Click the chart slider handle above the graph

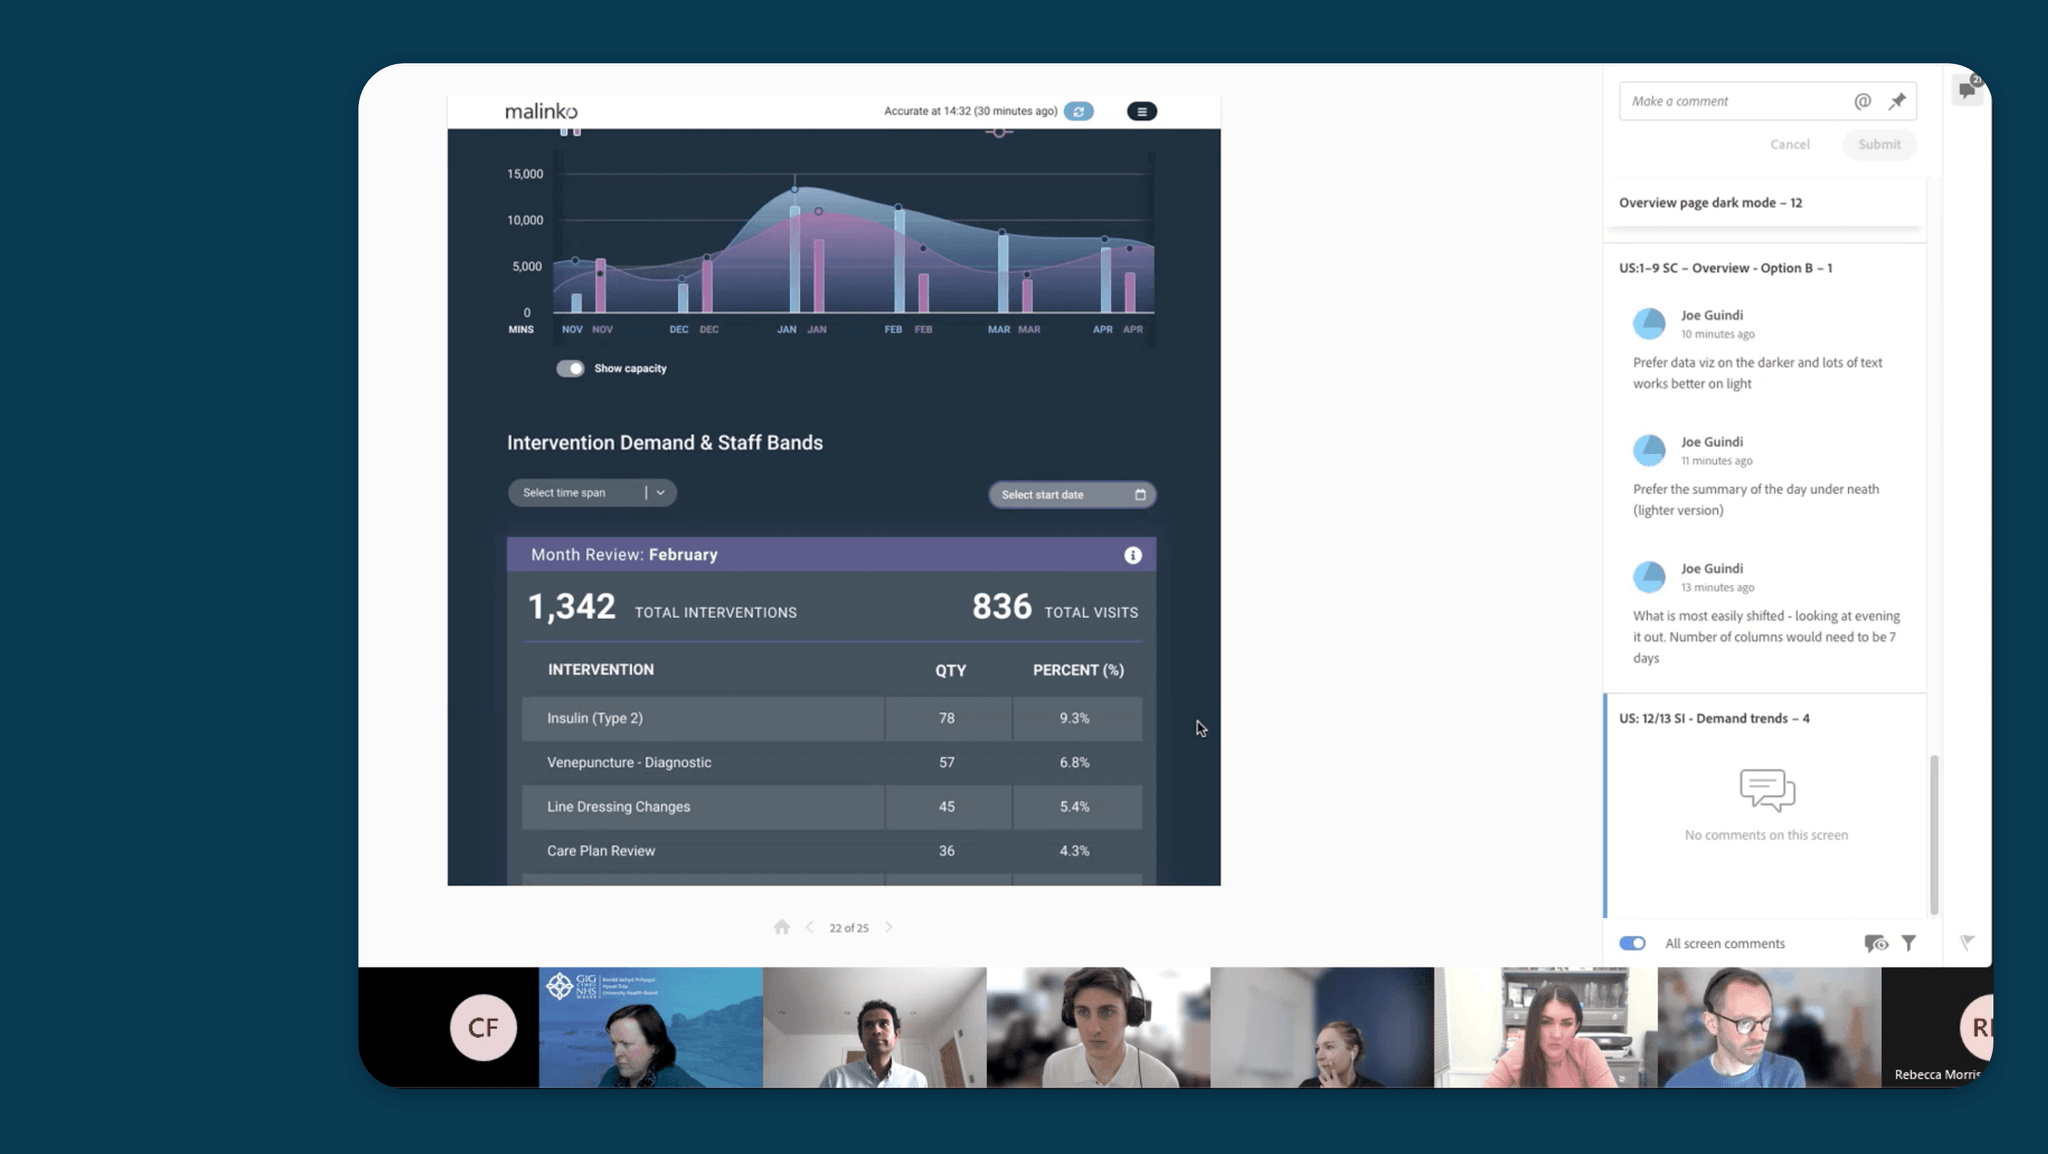(x=998, y=132)
